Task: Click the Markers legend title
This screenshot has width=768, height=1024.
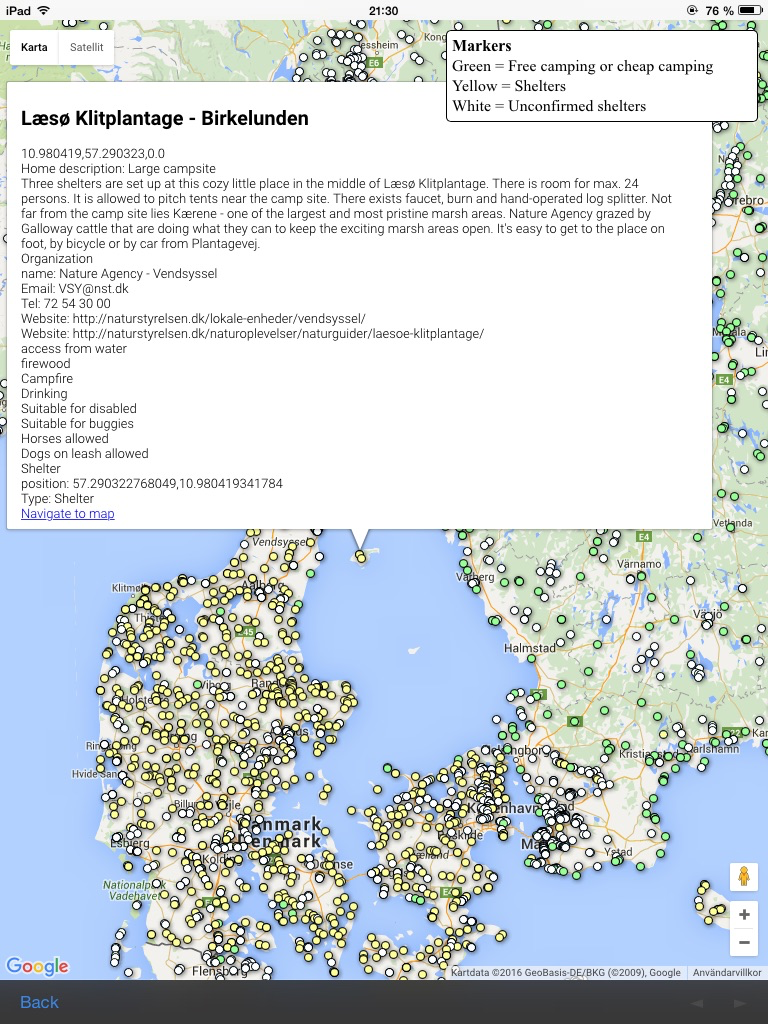Action: click(482, 46)
